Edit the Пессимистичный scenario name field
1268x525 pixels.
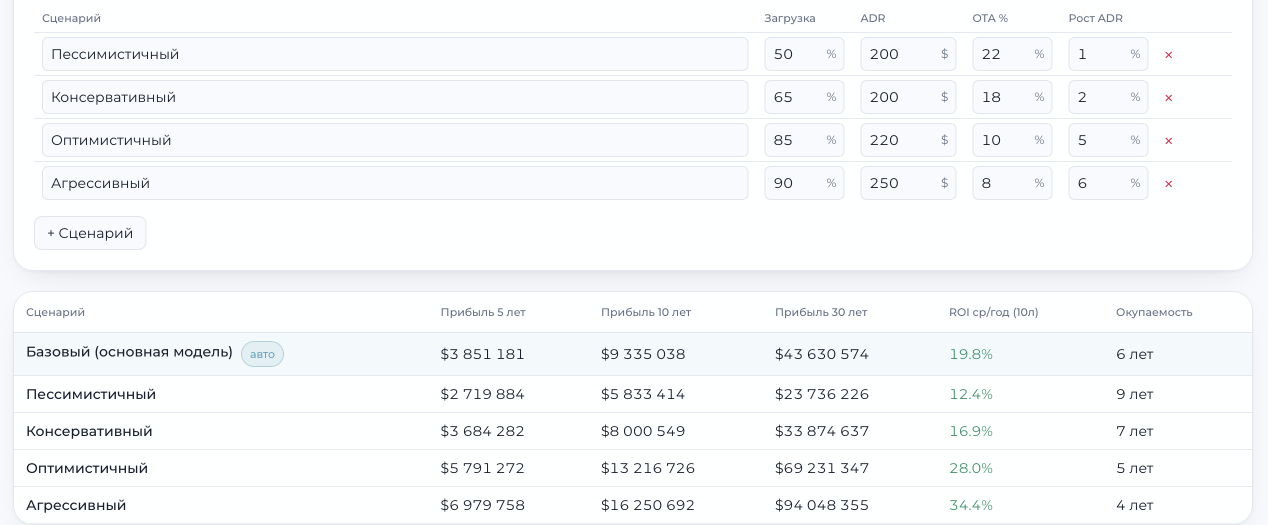pos(395,54)
